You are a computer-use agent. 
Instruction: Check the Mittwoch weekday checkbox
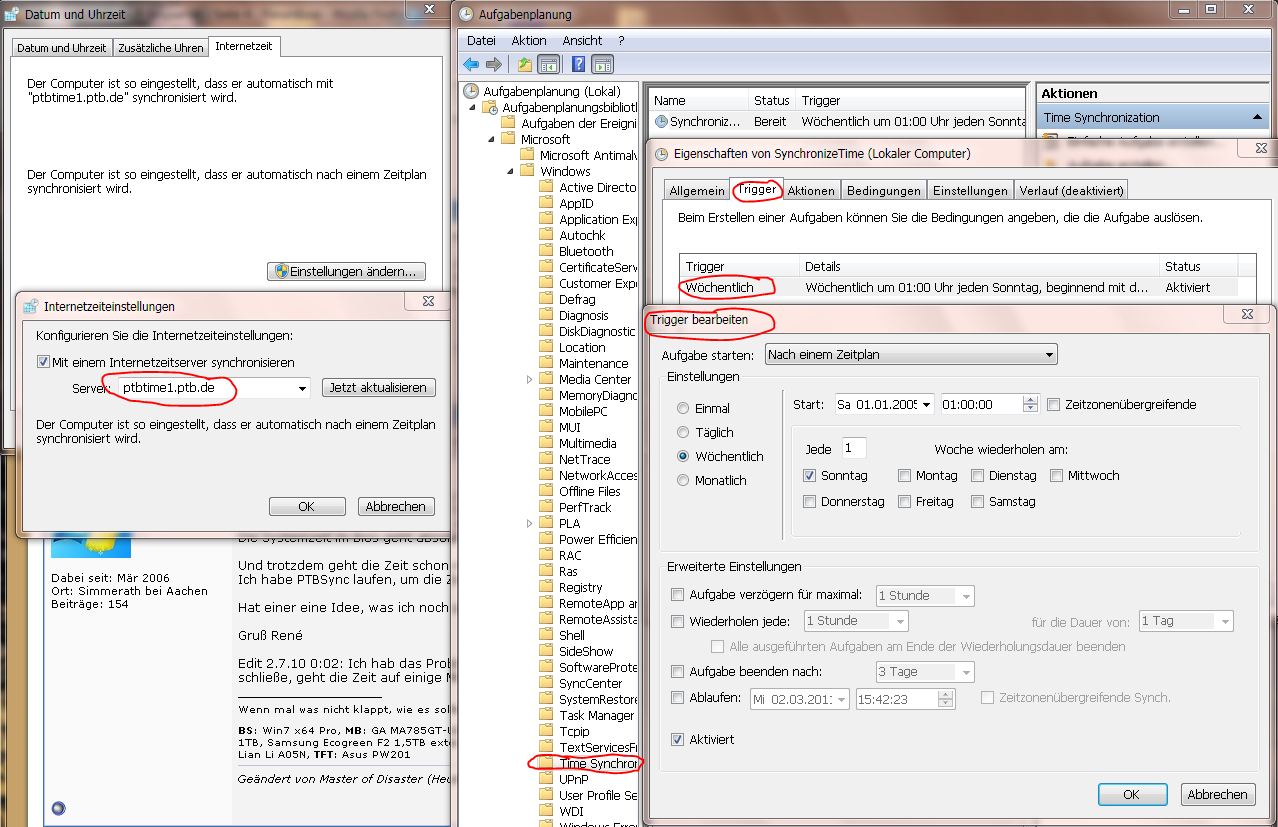tap(1056, 476)
